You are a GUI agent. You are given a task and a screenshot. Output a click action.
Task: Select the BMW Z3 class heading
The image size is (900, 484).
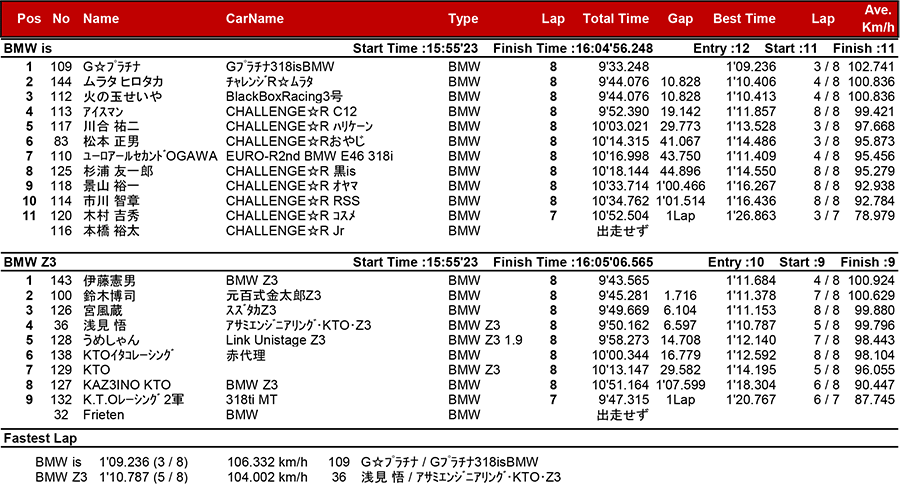pyautogui.click(x=30, y=262)
